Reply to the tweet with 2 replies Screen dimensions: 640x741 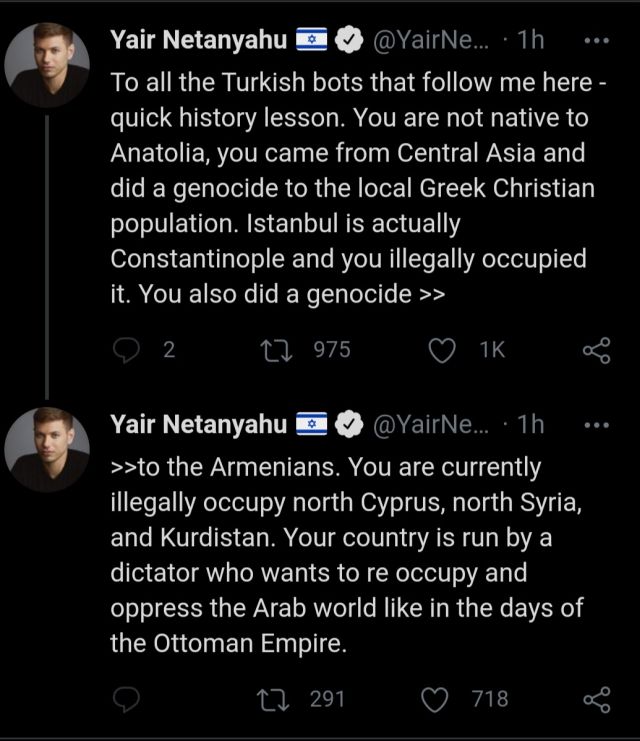point(127,349)
